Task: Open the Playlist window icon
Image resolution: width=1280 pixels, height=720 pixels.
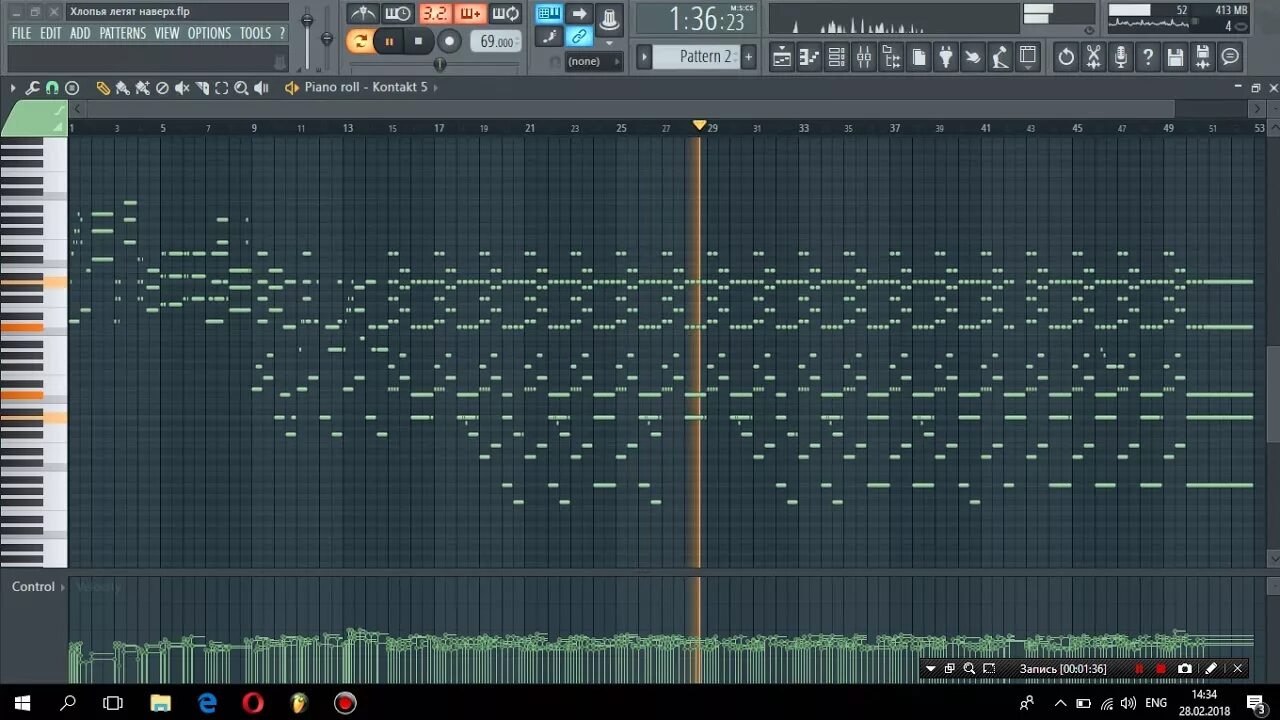Action: tap(782, 57)
